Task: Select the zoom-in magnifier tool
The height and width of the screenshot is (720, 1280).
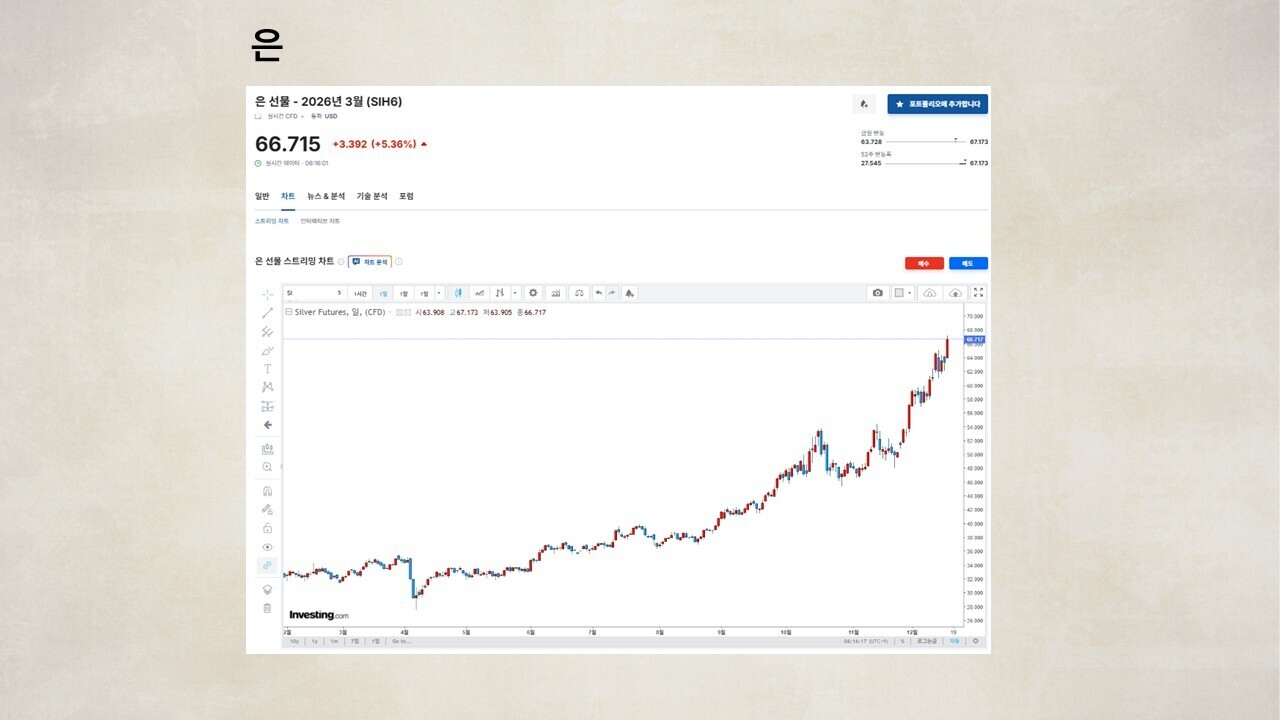Action: [267, 467]
